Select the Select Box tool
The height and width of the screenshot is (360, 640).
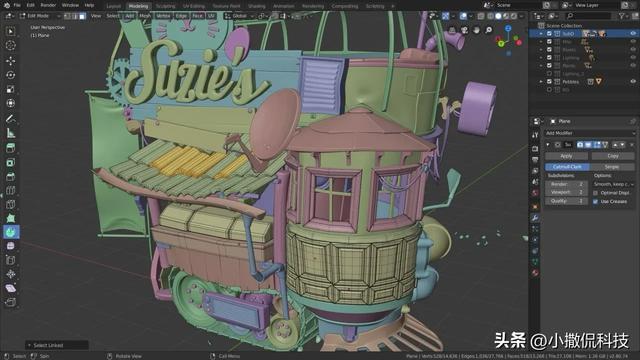[11, 31]
